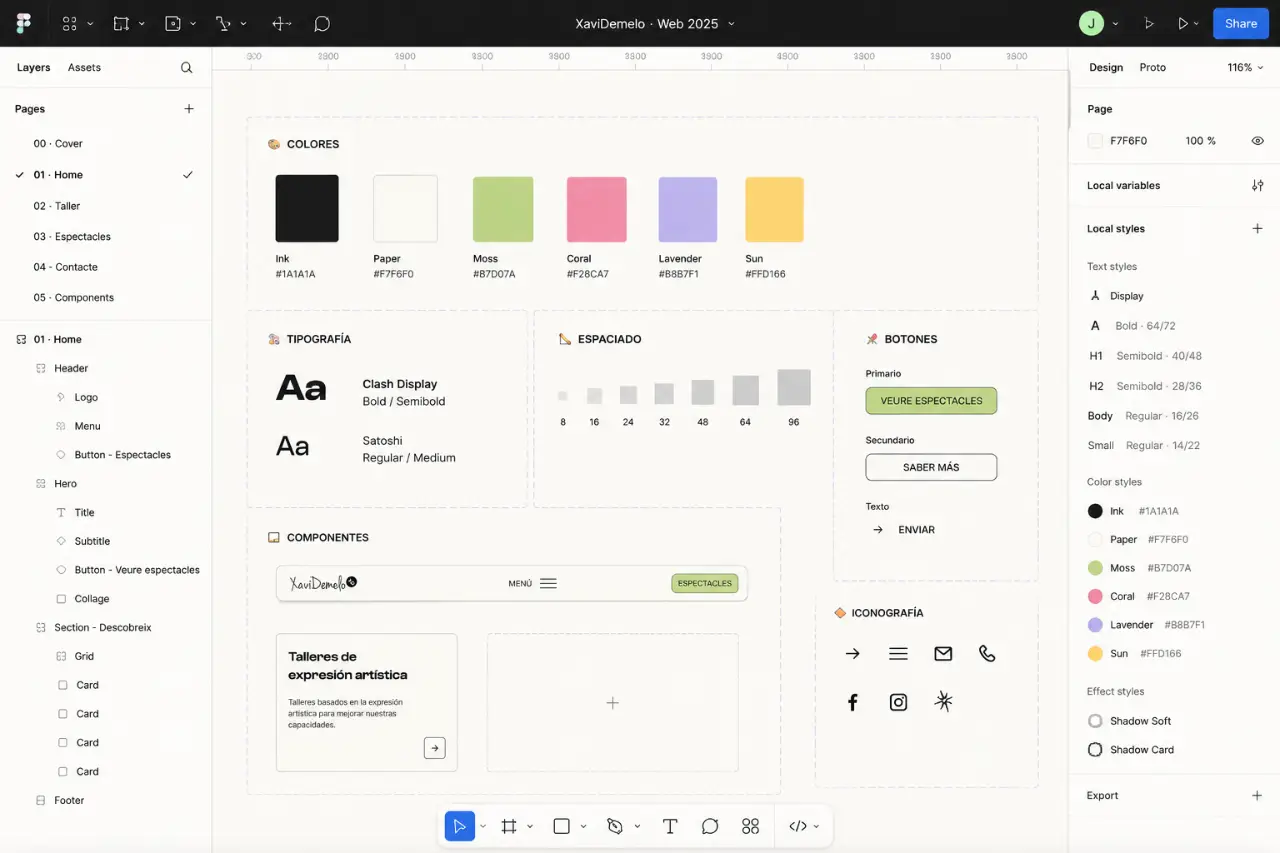Toggle Dev Mode code icon
This screenshot has width=1280, height=853.
click(x=798, y=826)
